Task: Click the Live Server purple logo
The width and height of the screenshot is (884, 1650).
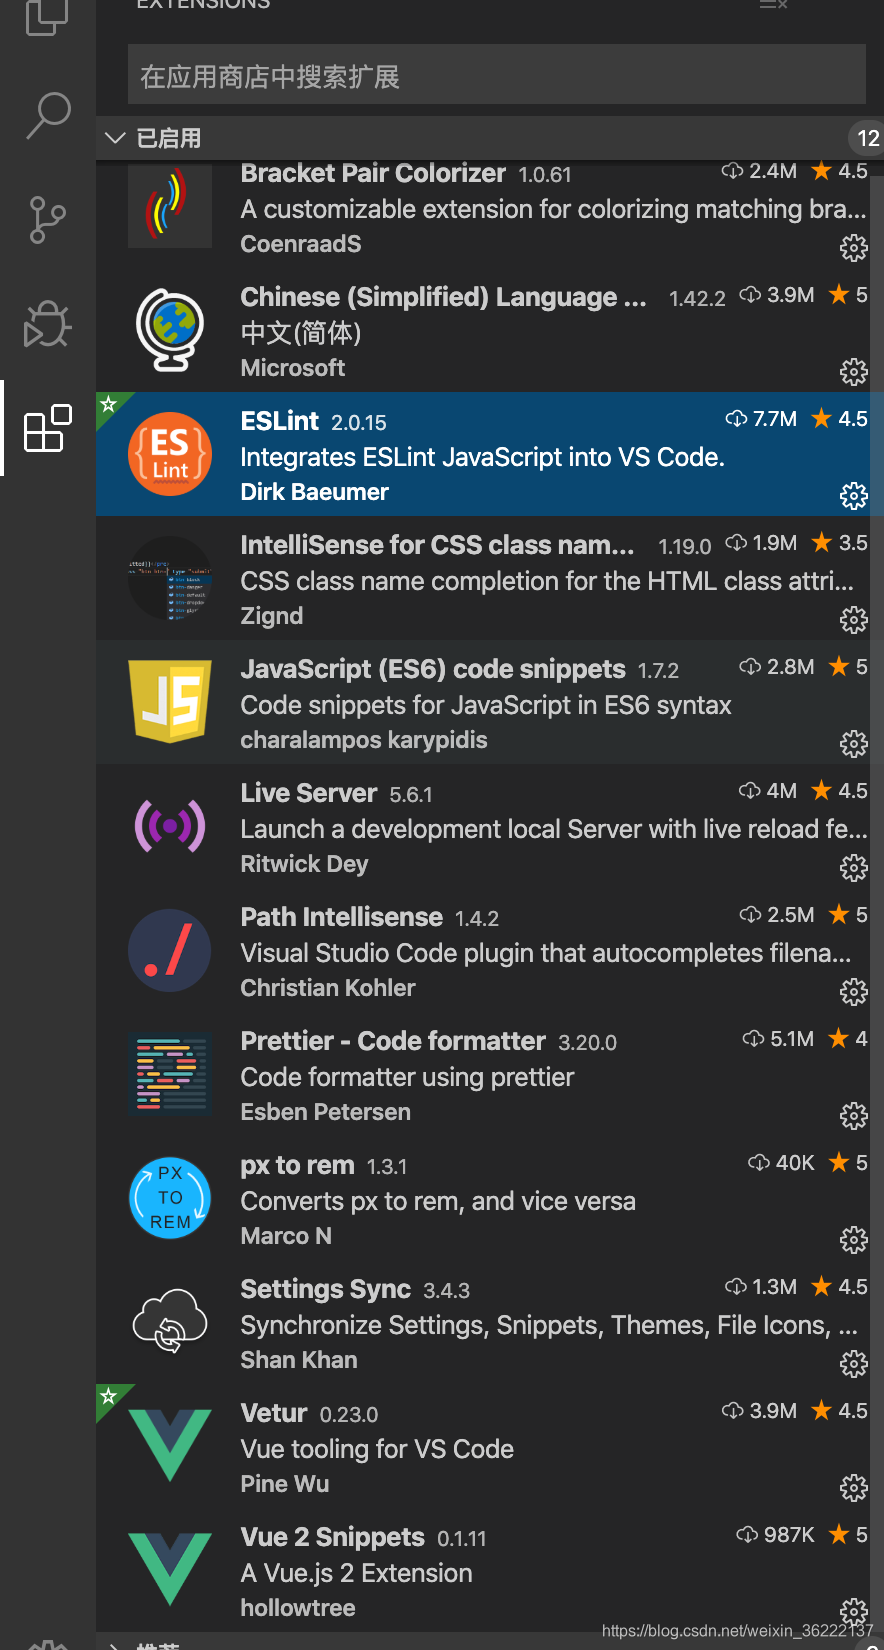Action: click(170, 826)
